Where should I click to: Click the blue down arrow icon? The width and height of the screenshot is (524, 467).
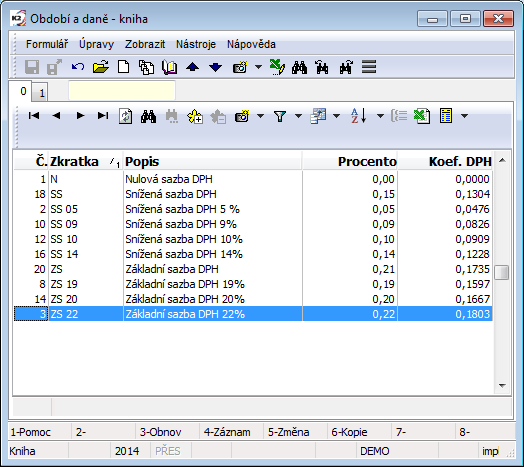pos(216,67)
